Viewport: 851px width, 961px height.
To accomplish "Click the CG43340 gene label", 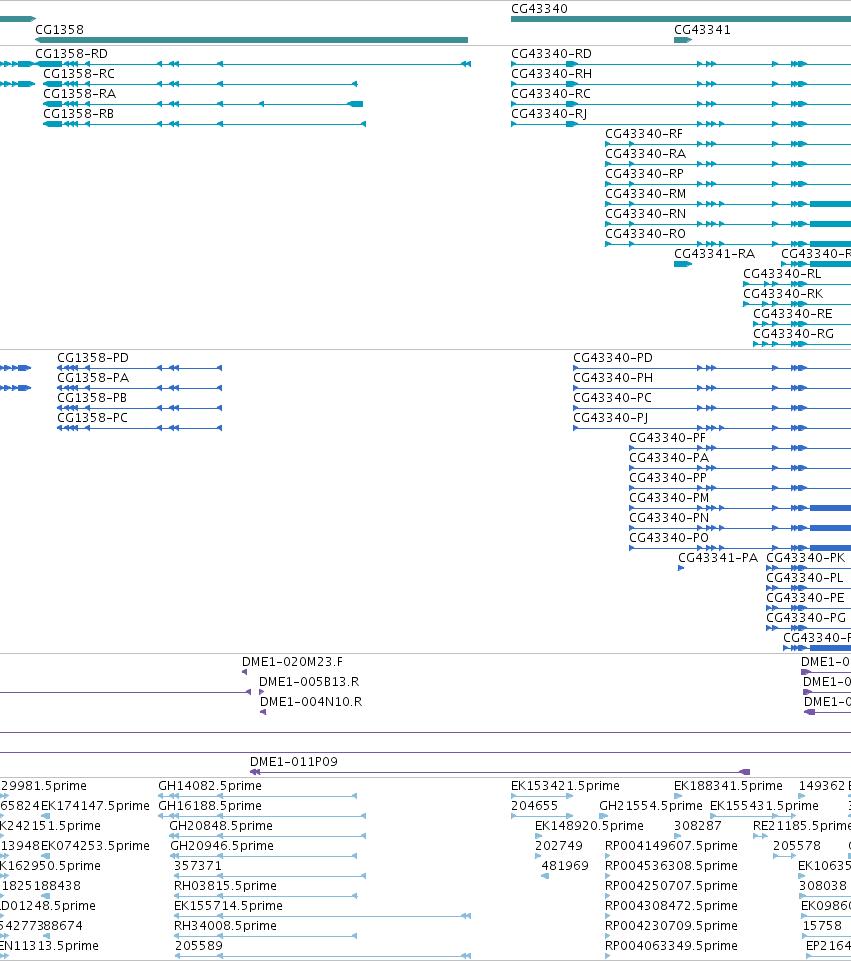I will coord(539,9).
